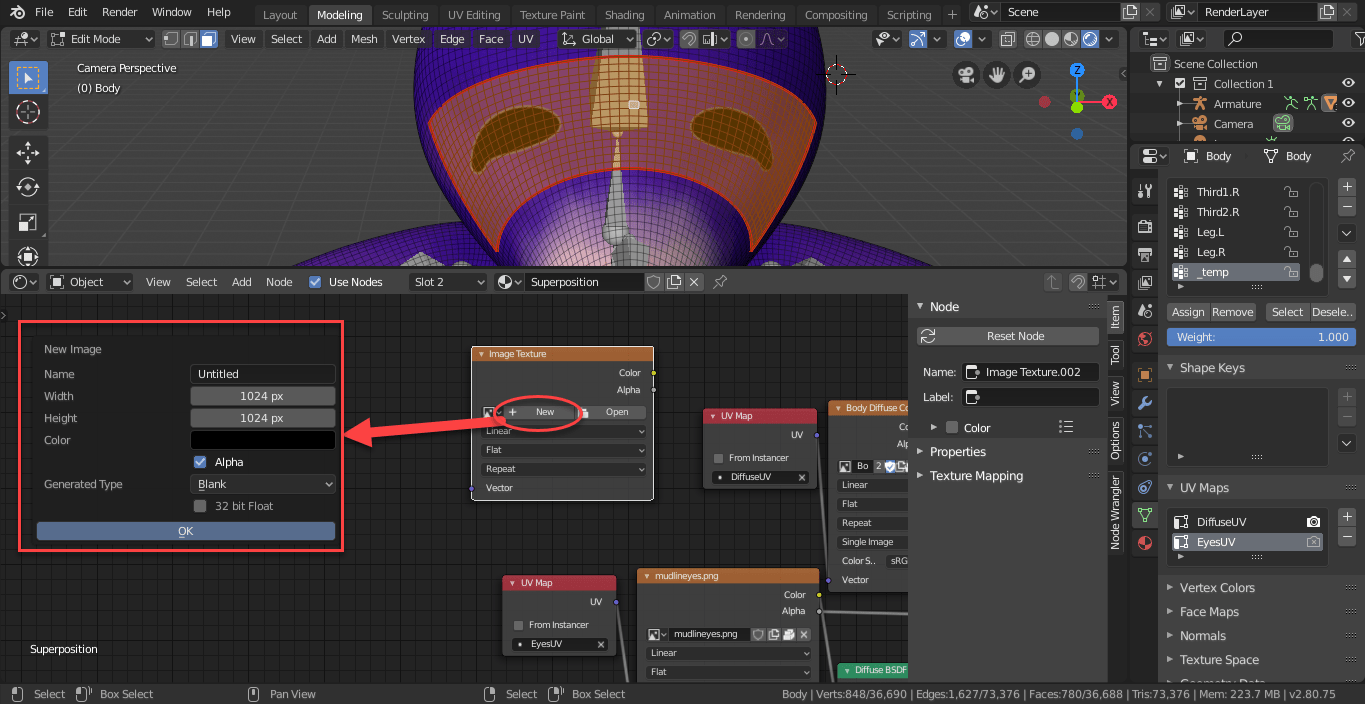
Task: Toggle Camera visibility in outliner
Action: coord(1349,124)
